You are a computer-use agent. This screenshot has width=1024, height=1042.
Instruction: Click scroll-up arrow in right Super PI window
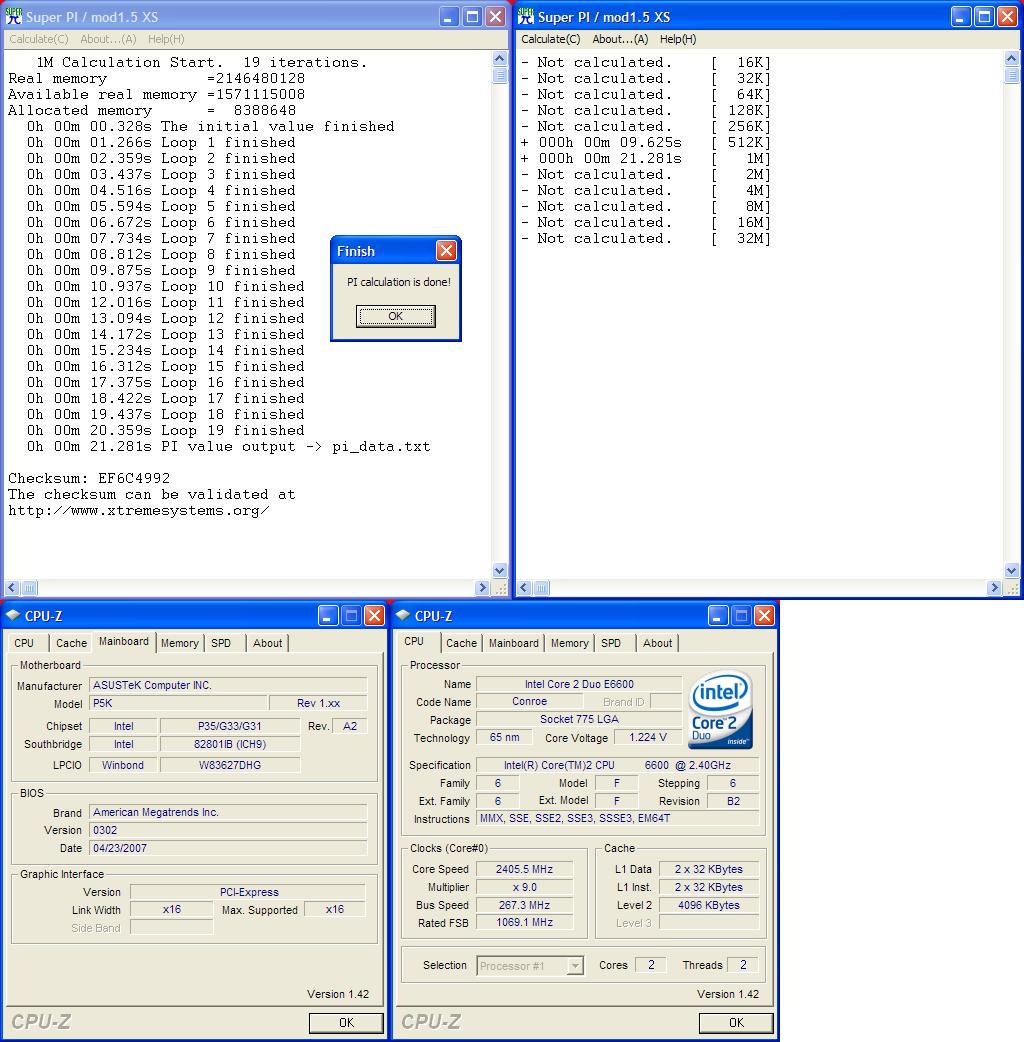[x=1011, y=58]
